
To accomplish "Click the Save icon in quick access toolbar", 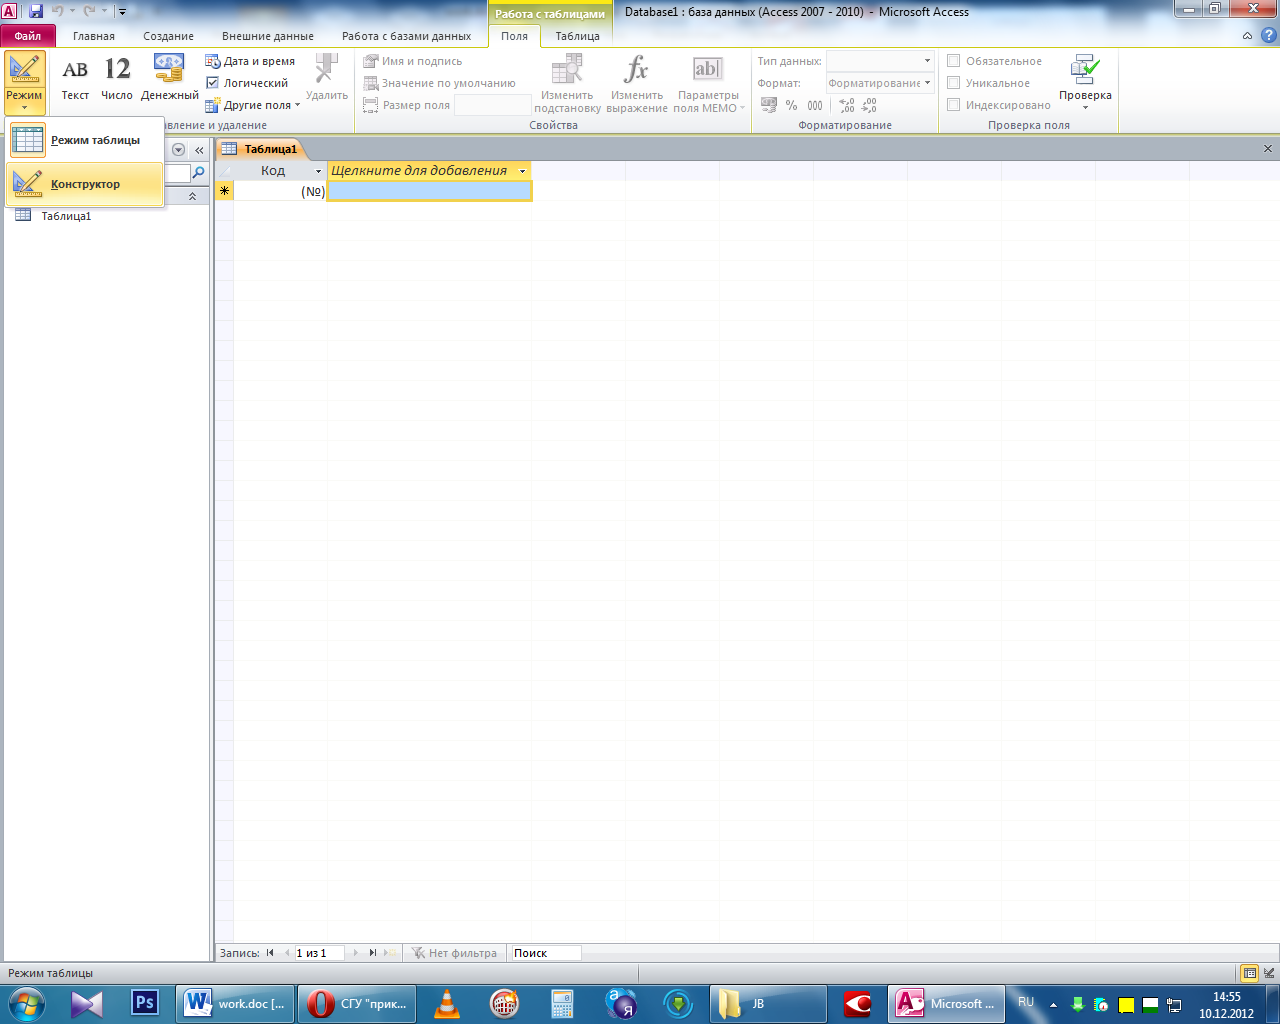I will point(36,12).
